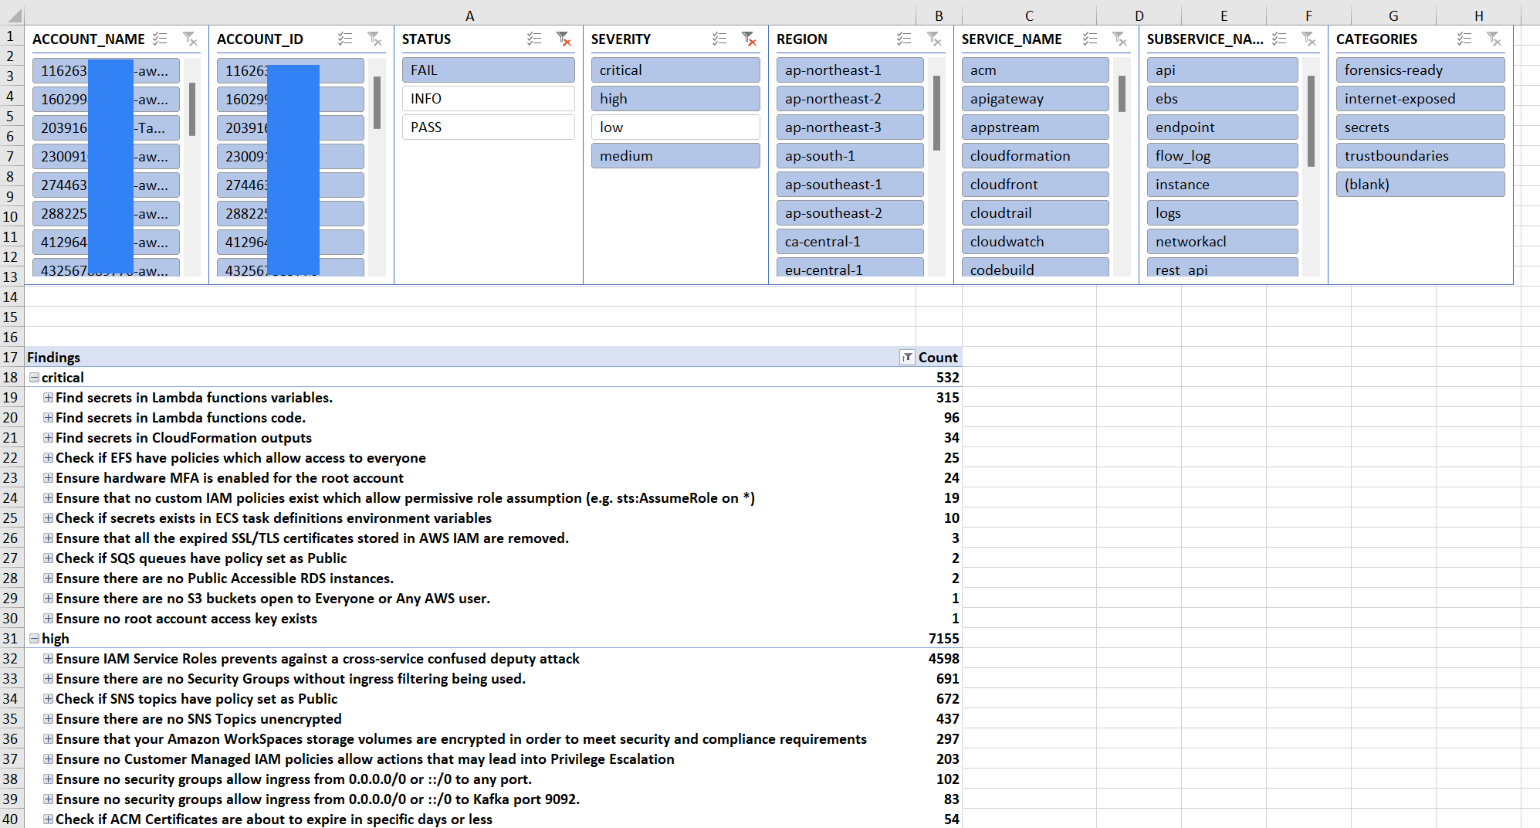Toggle the critical filter in SEVERITY slicer
The width and height of the screenshot is (1540, 828).
click(675, 70)
